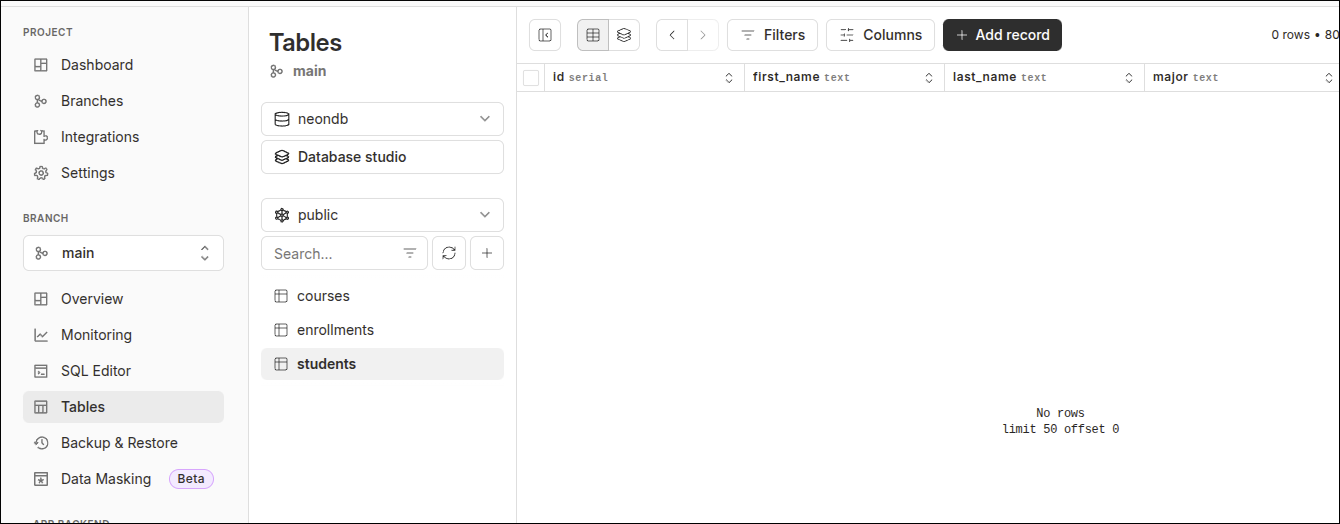
Task: Click the Add record button
Action: coord(1002,35)
